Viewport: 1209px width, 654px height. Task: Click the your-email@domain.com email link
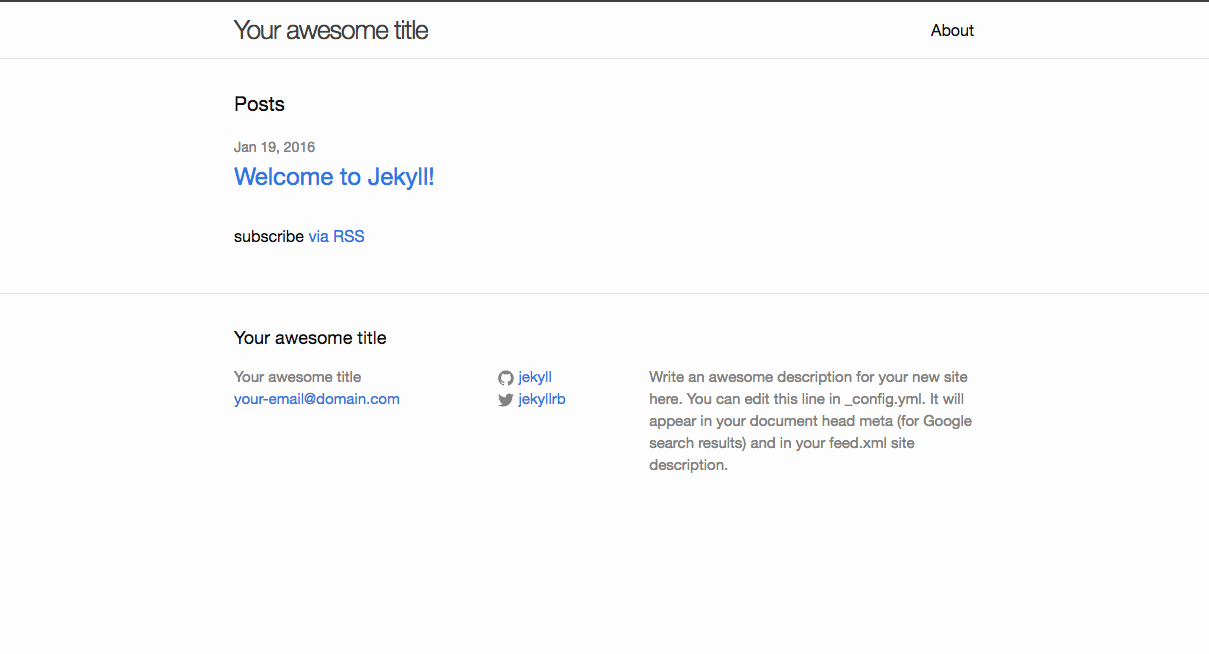[x=317, y=399]
